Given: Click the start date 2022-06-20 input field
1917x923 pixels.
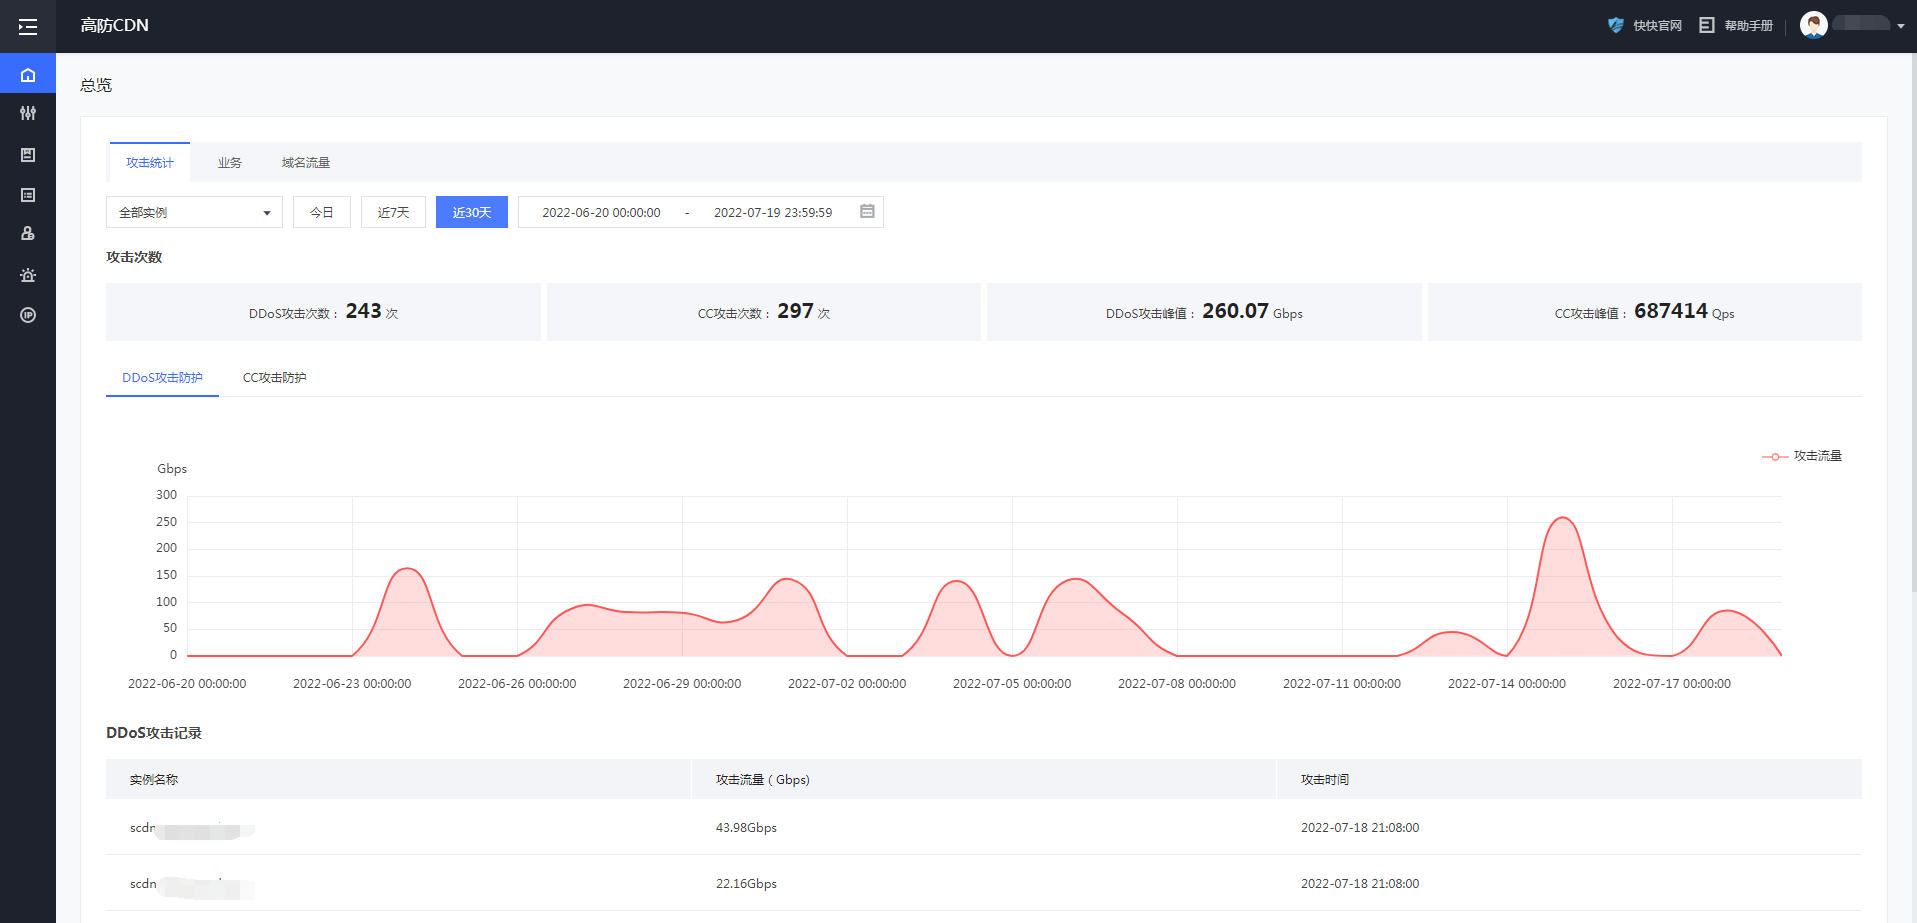Looking at the screenshot, I should click(601, 212).
